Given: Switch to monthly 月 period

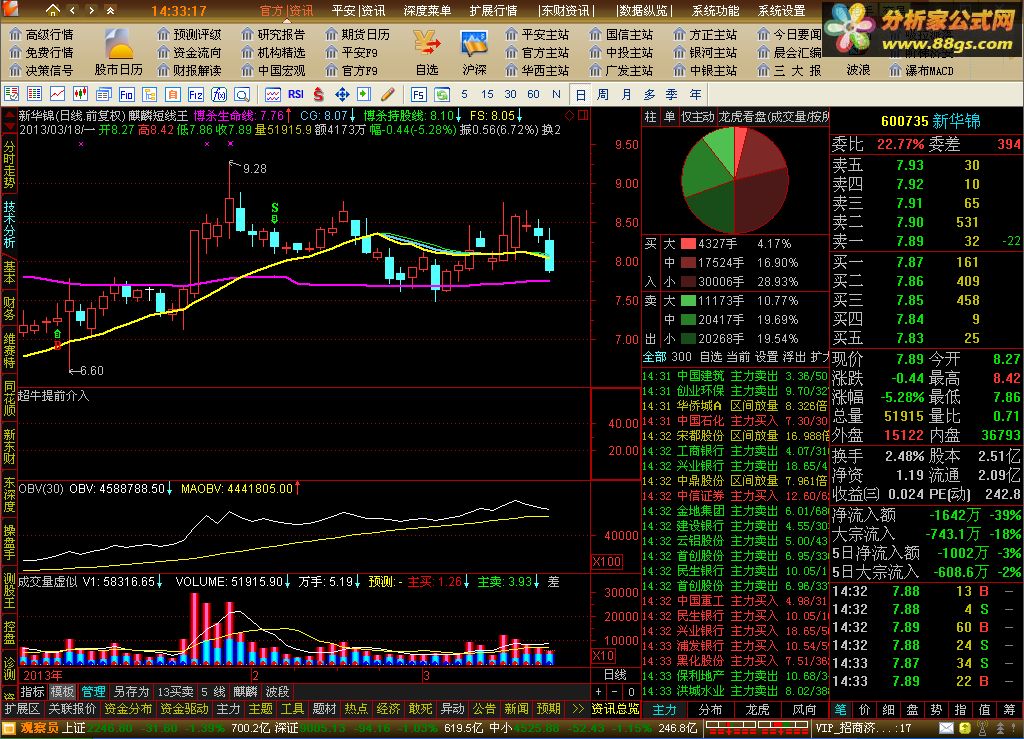Looking at the screenshot, I should (x=626, y=94).
